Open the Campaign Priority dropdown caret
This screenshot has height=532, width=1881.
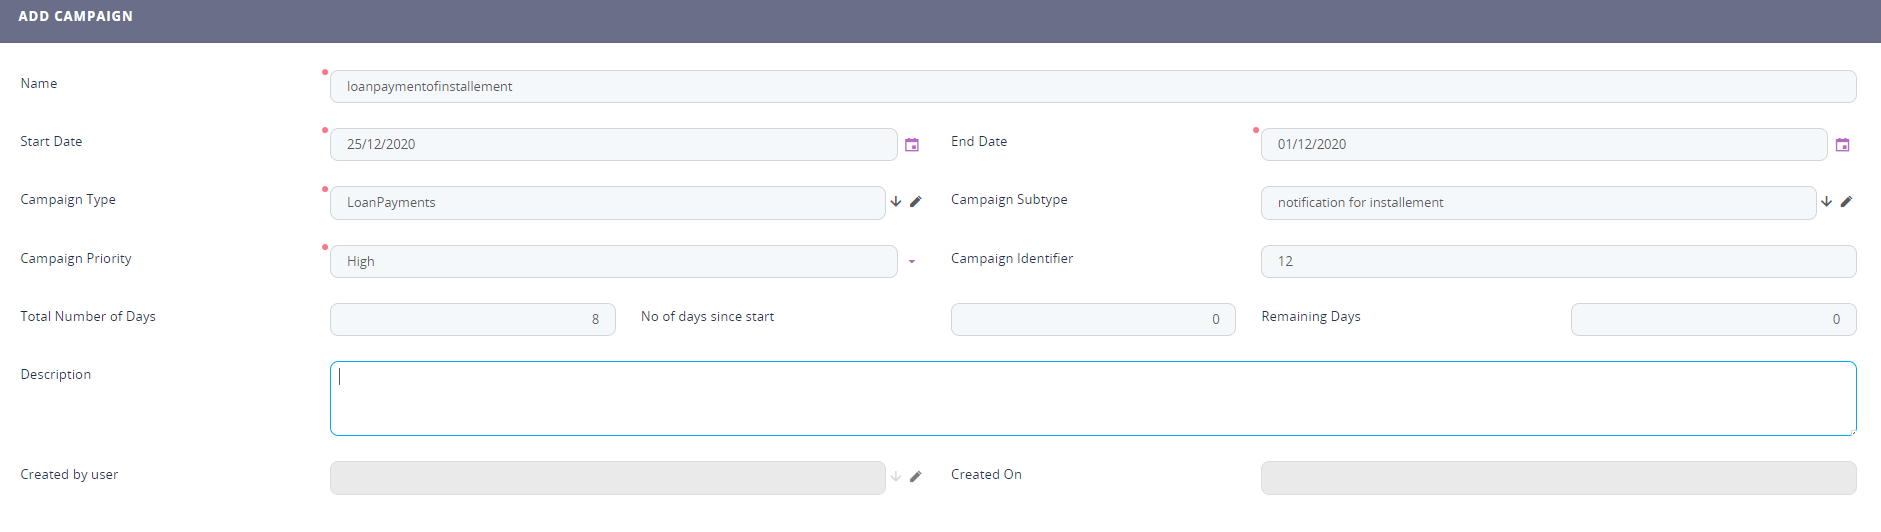coord(911,262)
